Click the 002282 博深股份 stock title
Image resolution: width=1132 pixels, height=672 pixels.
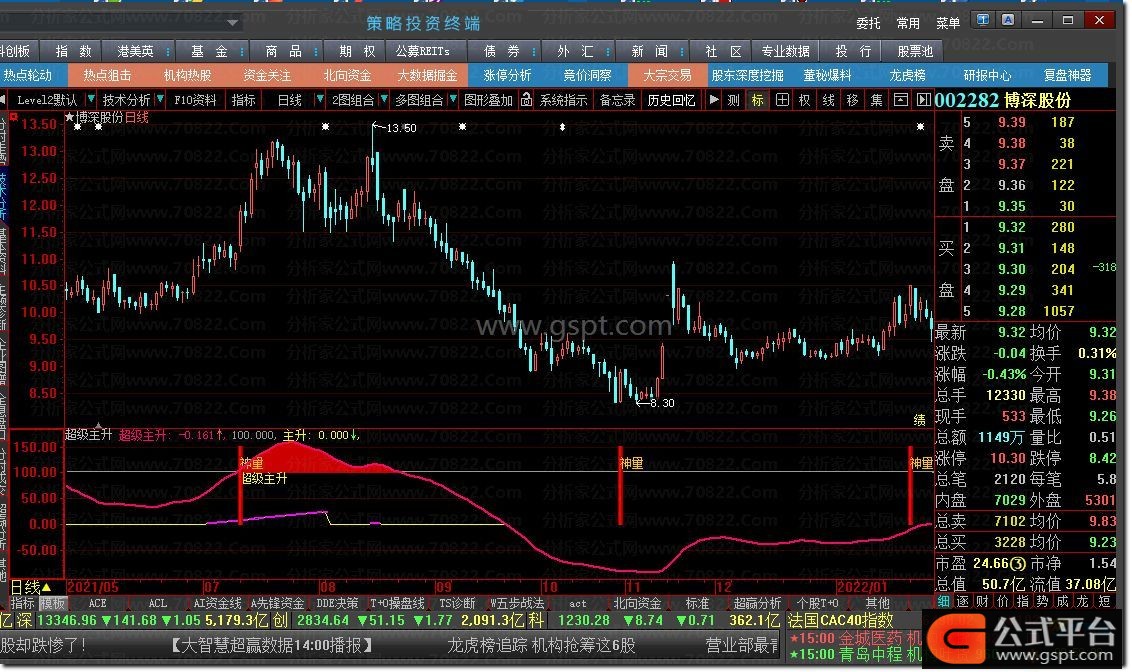pos(1003,100)
